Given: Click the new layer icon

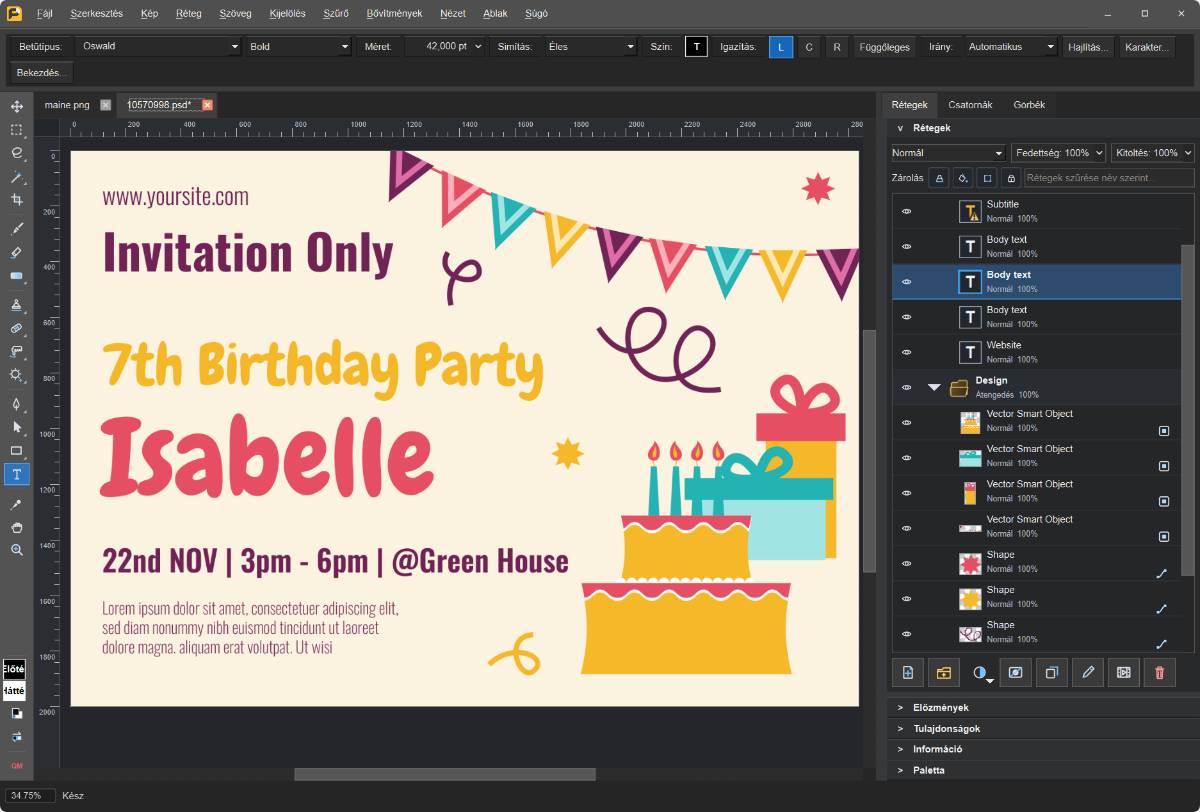Looking at the screenshot, I should point(908,673).
